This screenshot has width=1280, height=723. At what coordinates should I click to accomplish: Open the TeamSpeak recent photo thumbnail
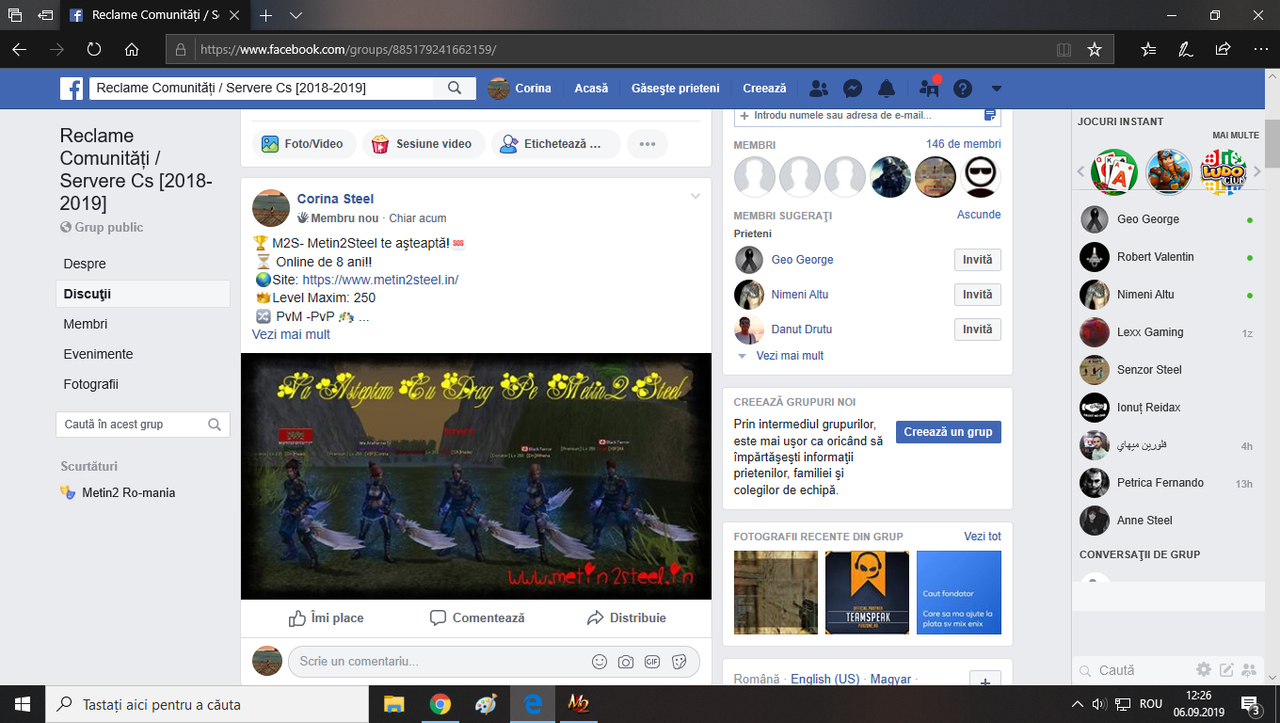(x=867, y=592)
